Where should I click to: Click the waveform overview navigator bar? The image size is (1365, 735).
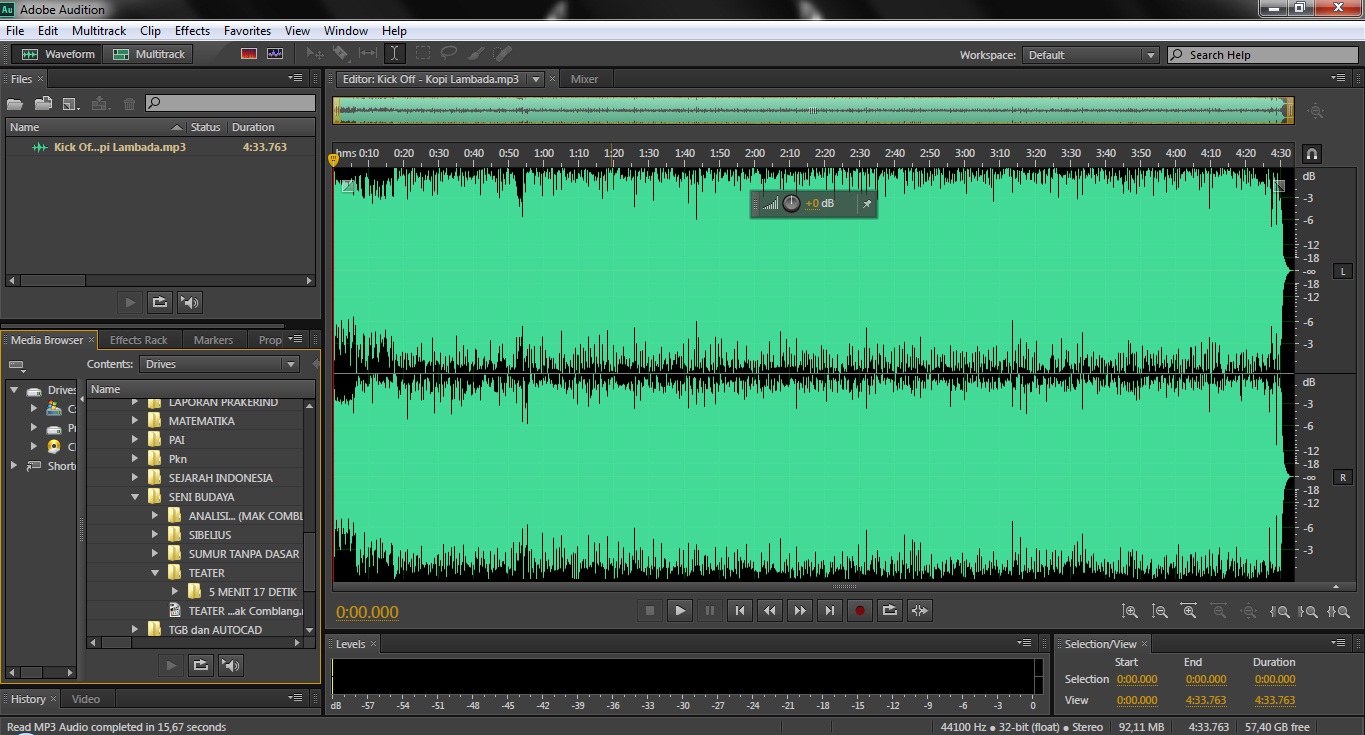tap(813, 110)
